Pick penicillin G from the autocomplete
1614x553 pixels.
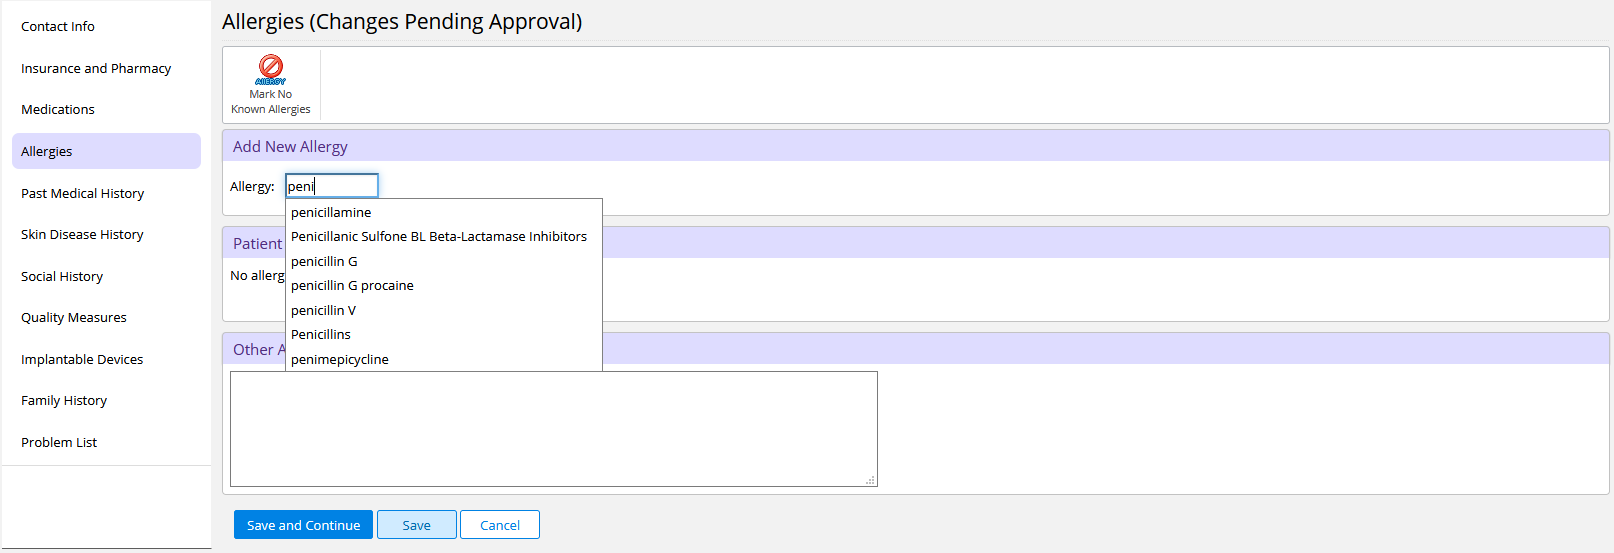[444, 261]
